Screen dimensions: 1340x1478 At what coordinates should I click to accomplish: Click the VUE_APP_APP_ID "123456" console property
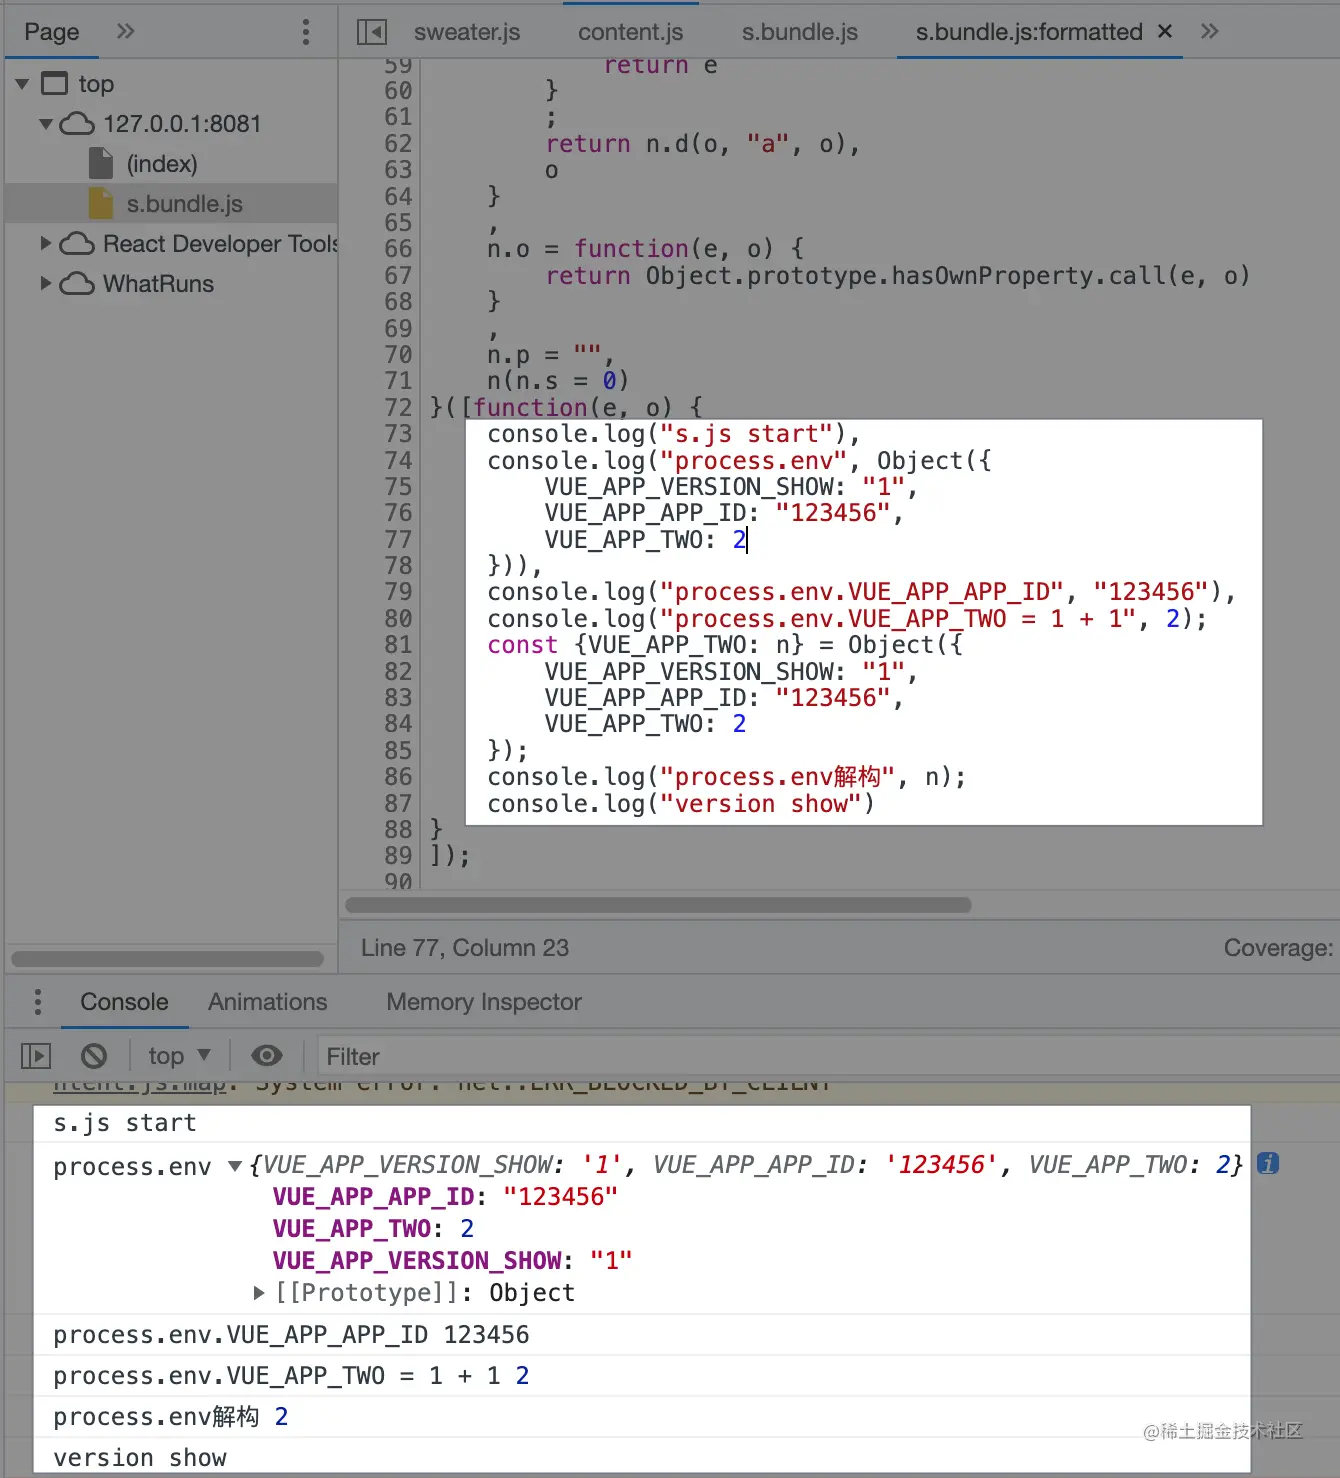click(445, 1197)
